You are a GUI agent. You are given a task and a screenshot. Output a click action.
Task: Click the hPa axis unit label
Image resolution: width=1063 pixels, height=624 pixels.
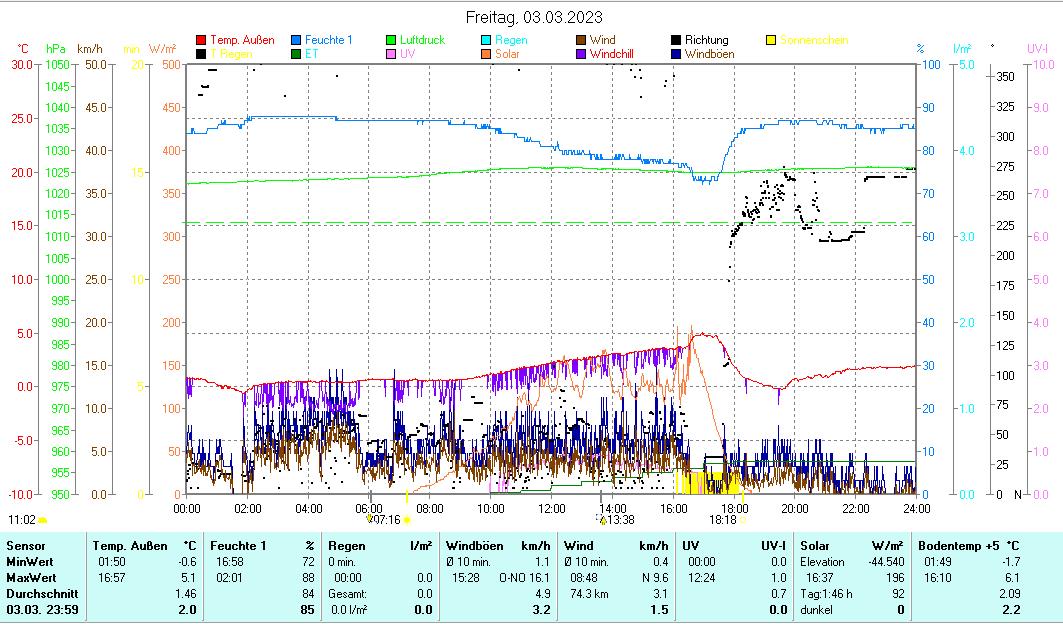coord(56,49)
